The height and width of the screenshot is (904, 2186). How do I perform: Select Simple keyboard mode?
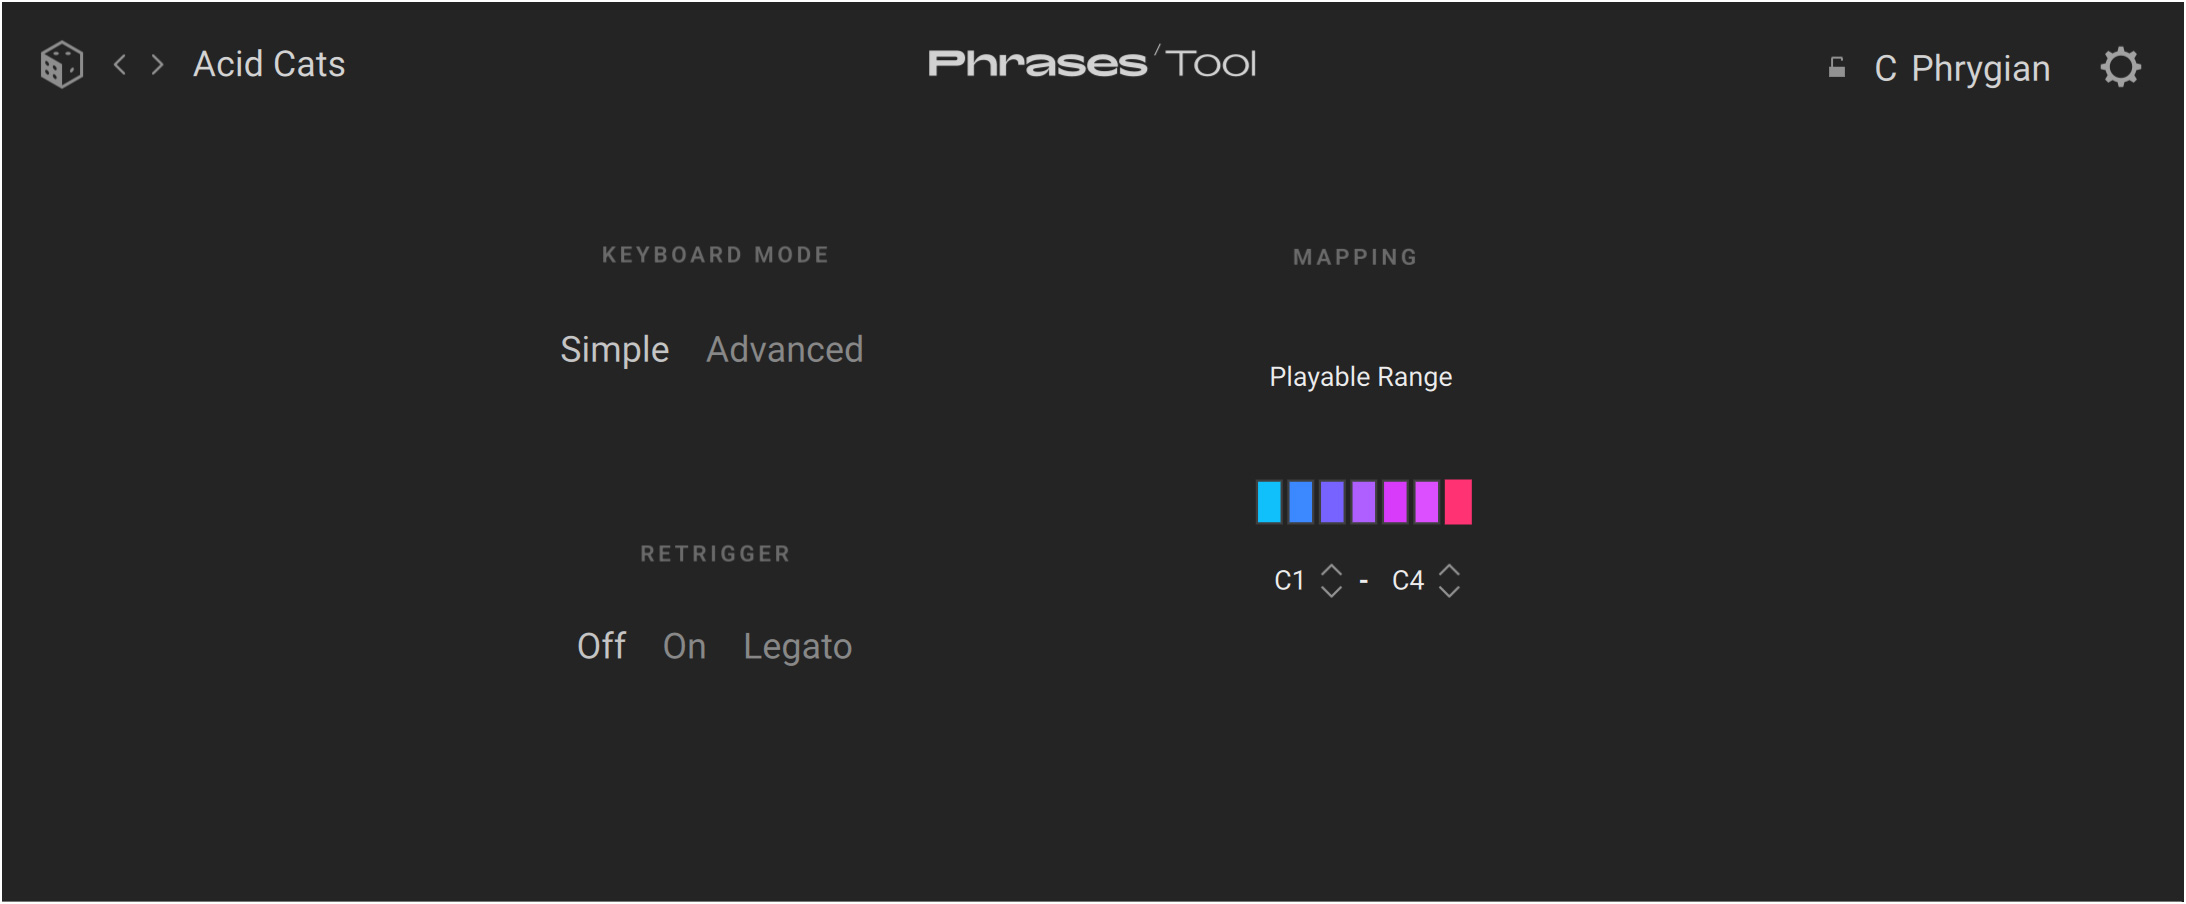click(614, 350)
